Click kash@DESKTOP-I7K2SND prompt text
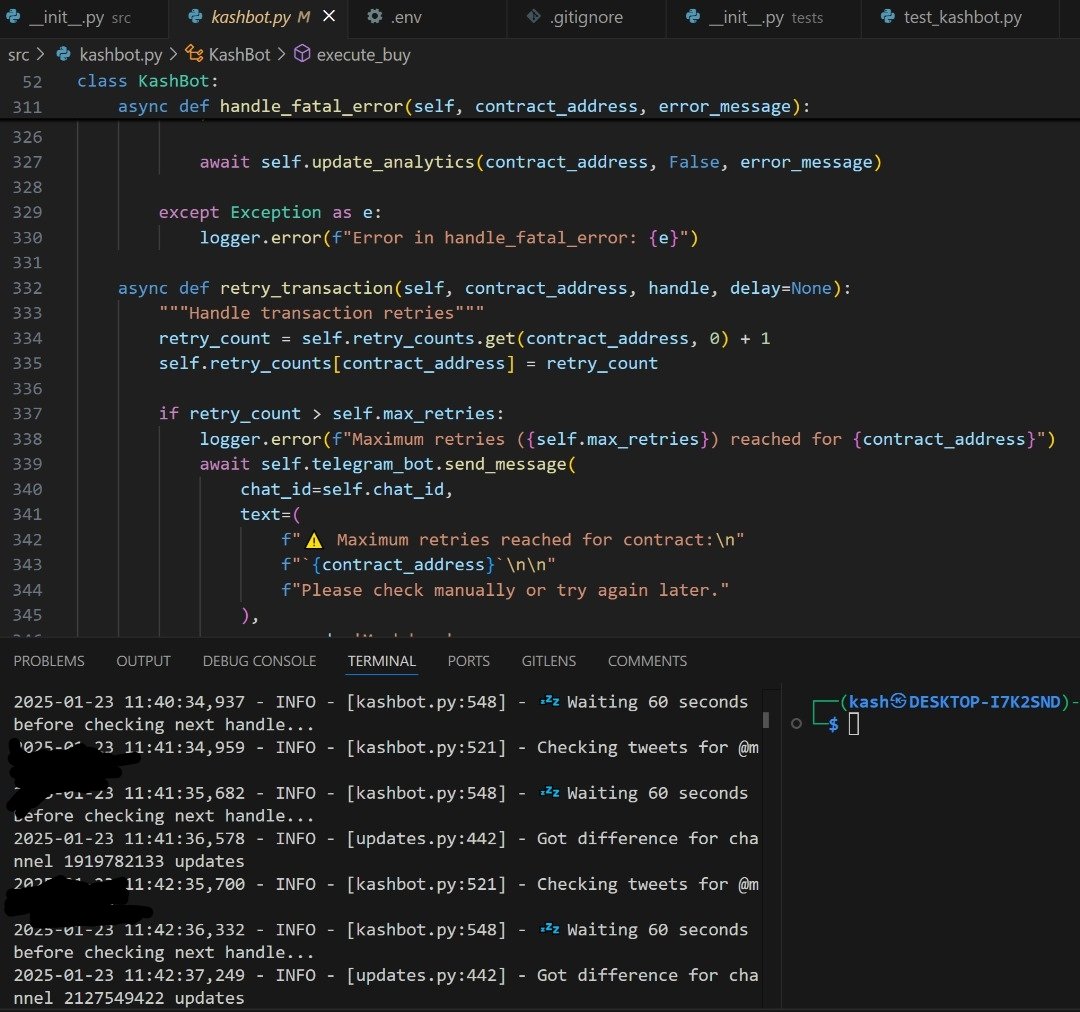 [x=954, y=702]
